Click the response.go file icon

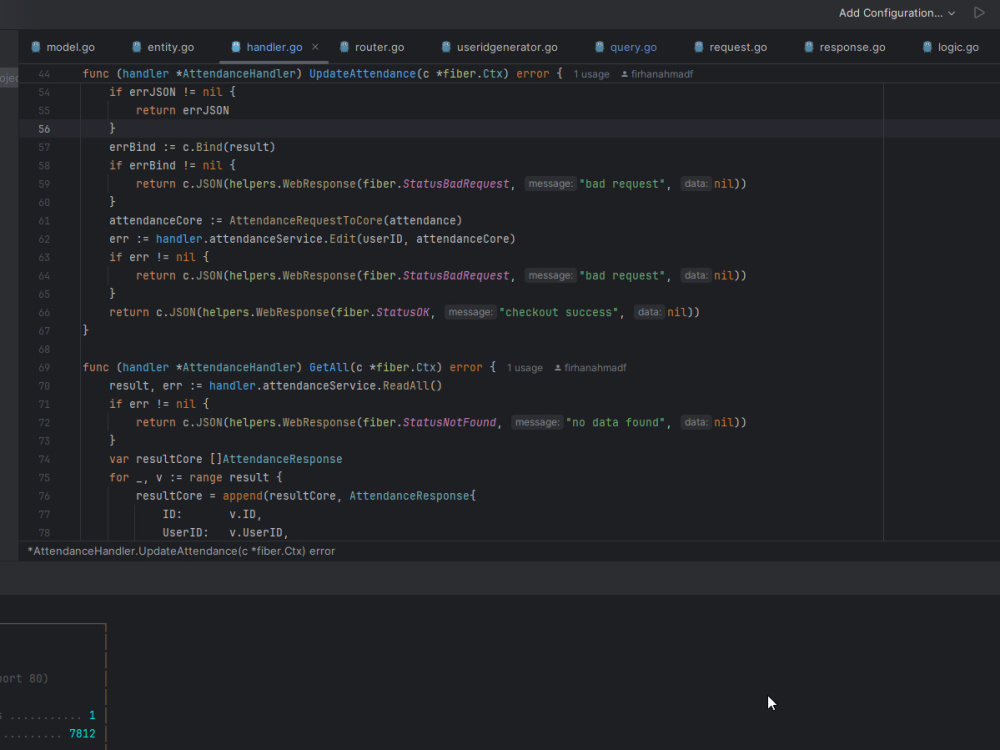(x=809, y=47)
